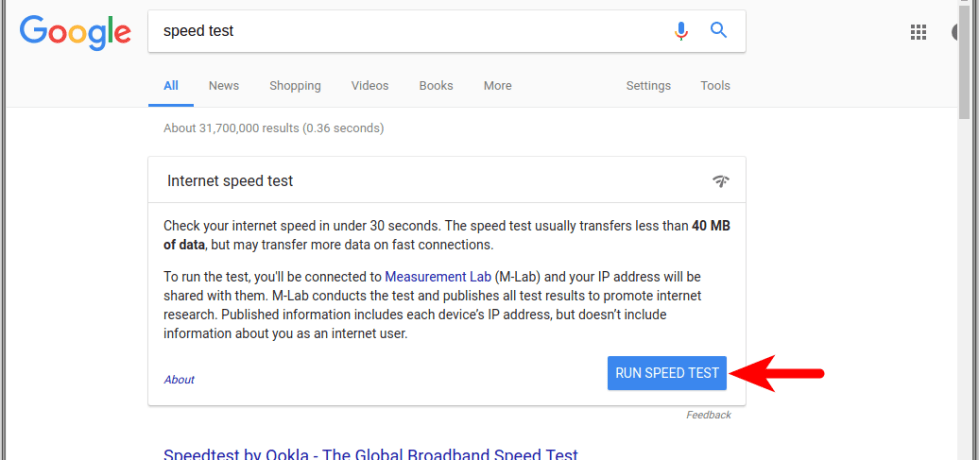
Task: Open the Speedtest by Ookla result
Action: pos(370,454)
